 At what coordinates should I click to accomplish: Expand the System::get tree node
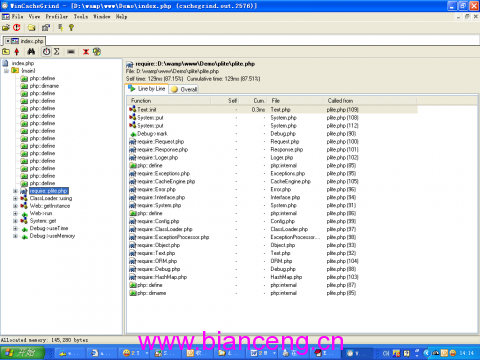(x=15, y=221)
